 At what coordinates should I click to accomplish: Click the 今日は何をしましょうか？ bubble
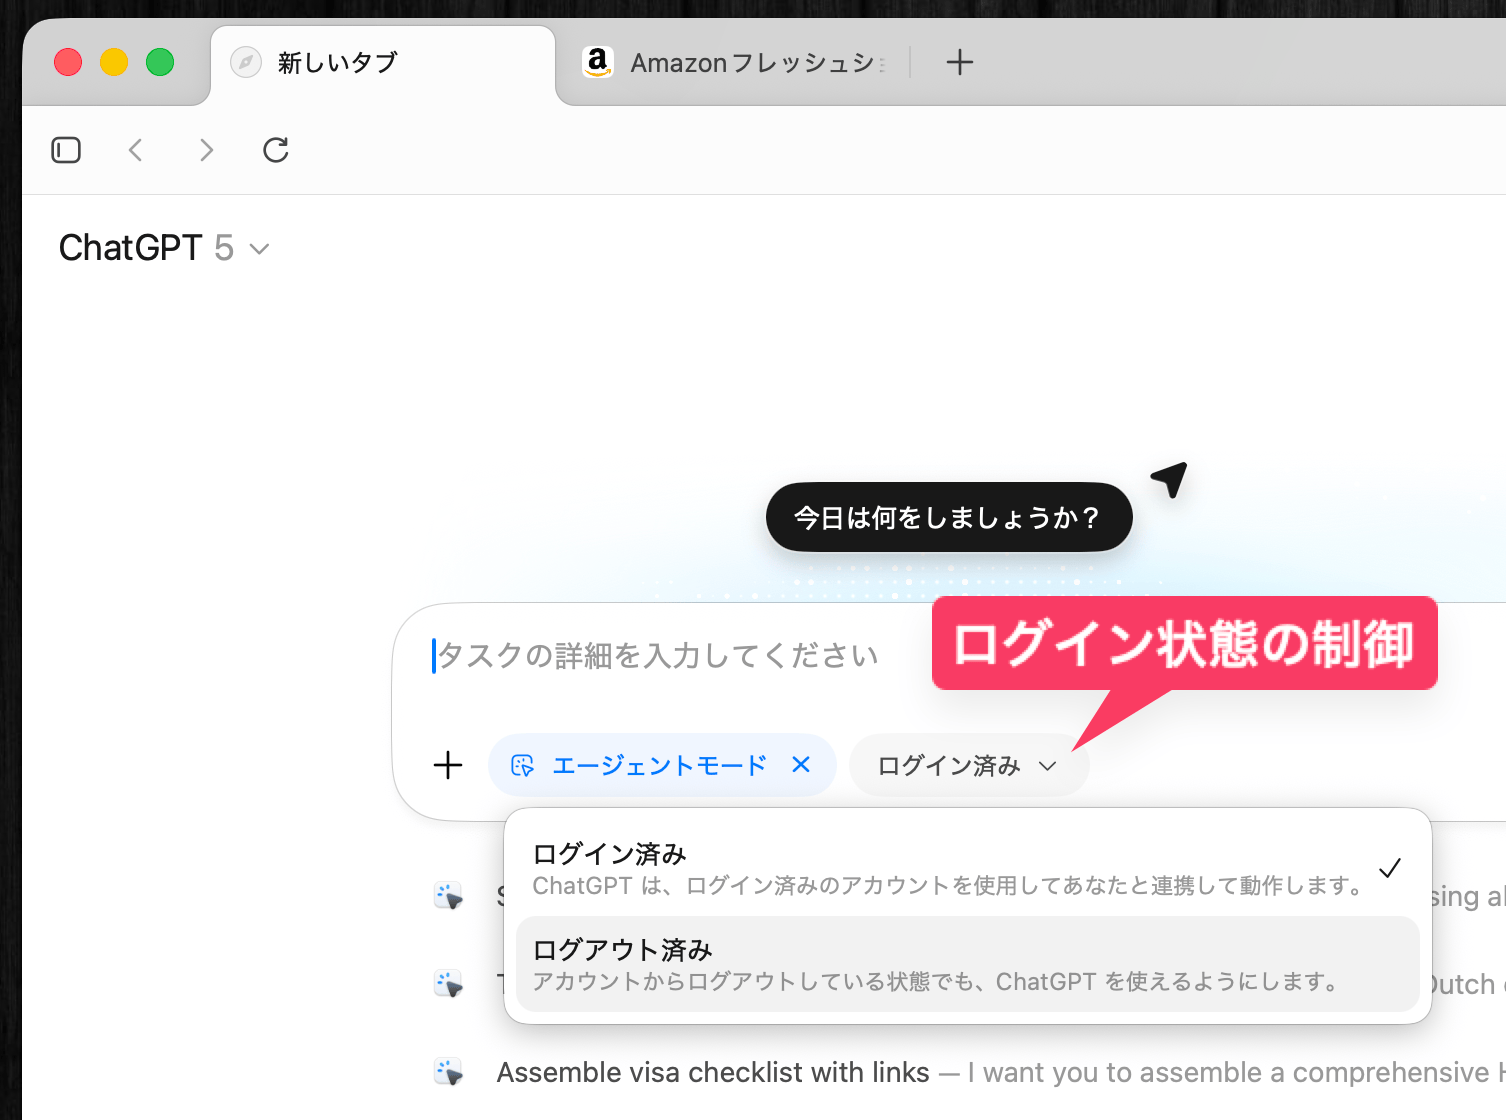(x=948, y=517)
